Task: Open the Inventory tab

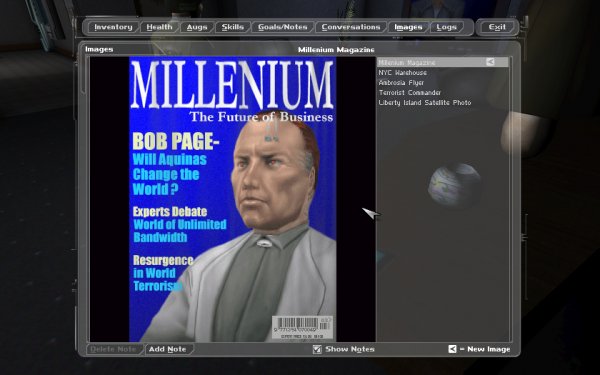Action: 112,27
